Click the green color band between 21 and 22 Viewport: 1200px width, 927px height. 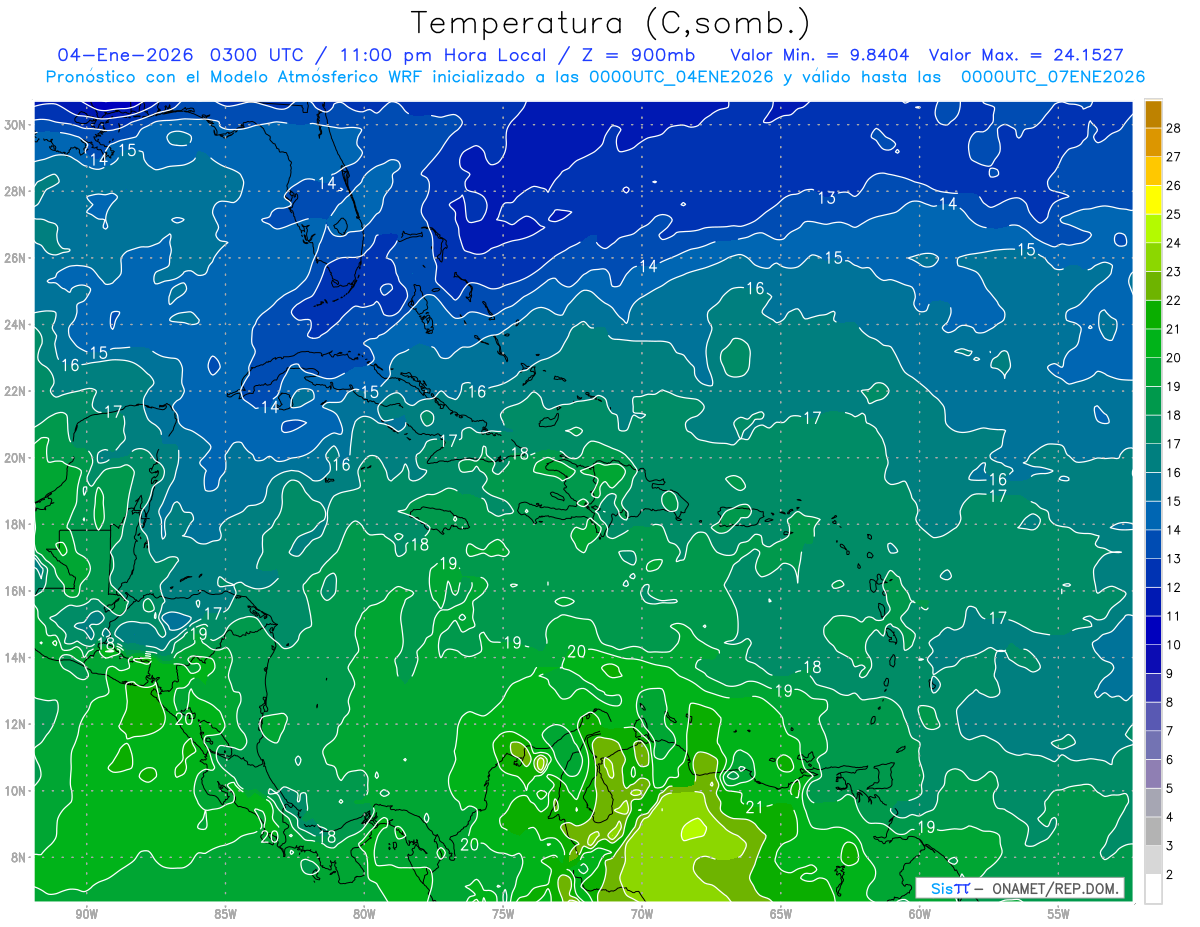[1154, 315]
